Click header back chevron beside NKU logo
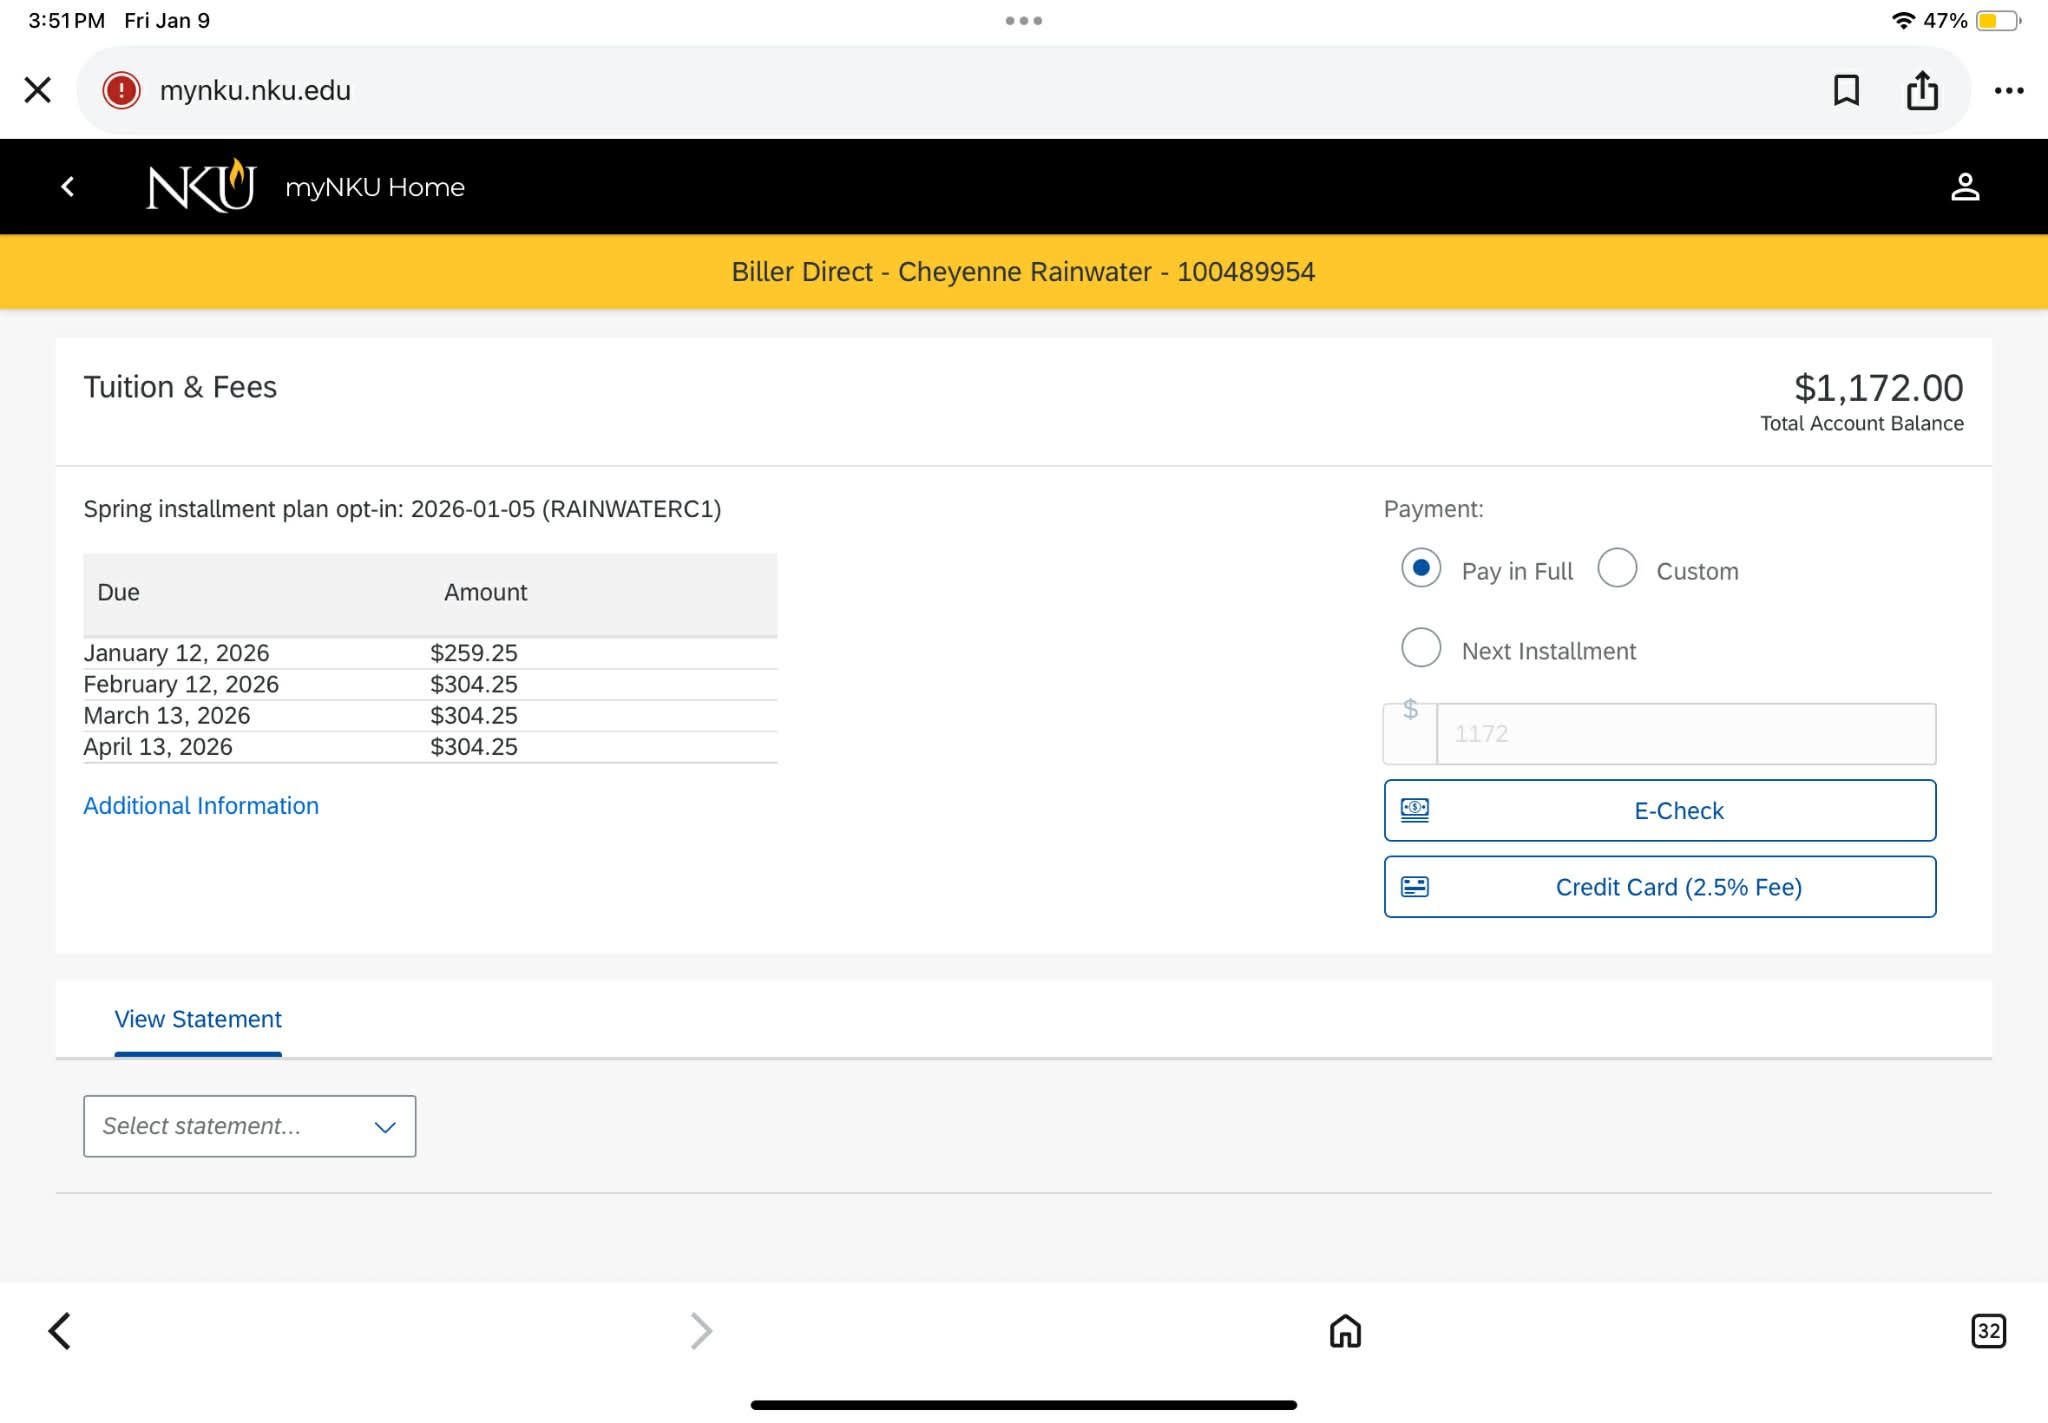2048x1423 pixels. click(68, 187)
